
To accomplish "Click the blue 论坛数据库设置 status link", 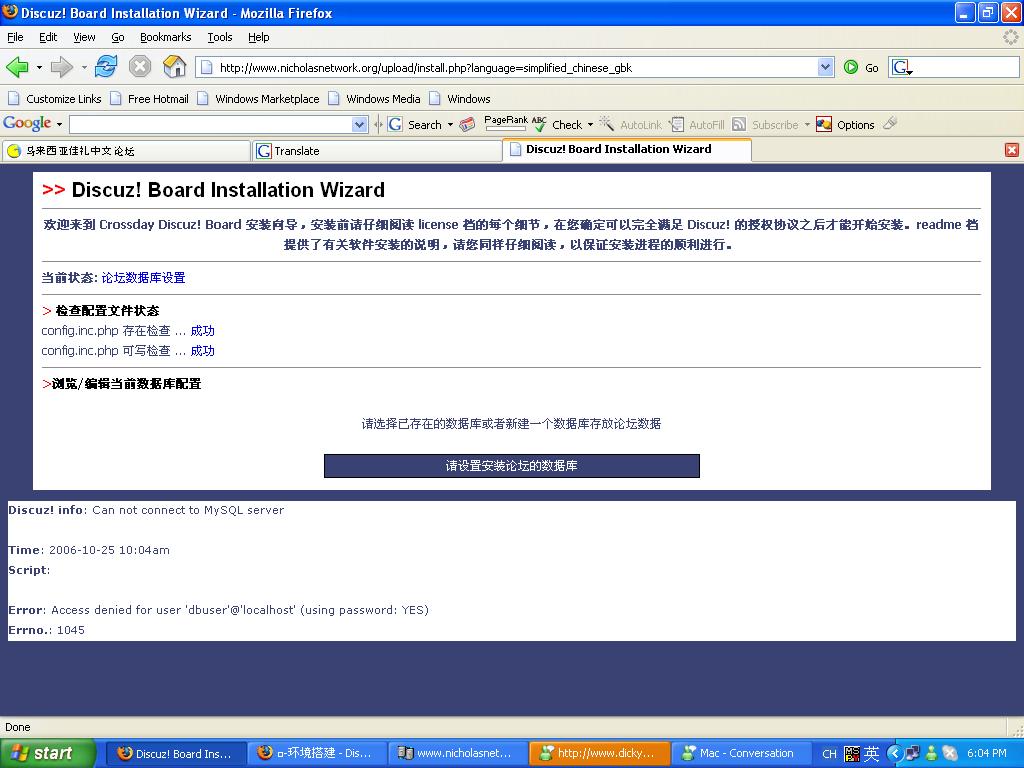I will 143,278.
